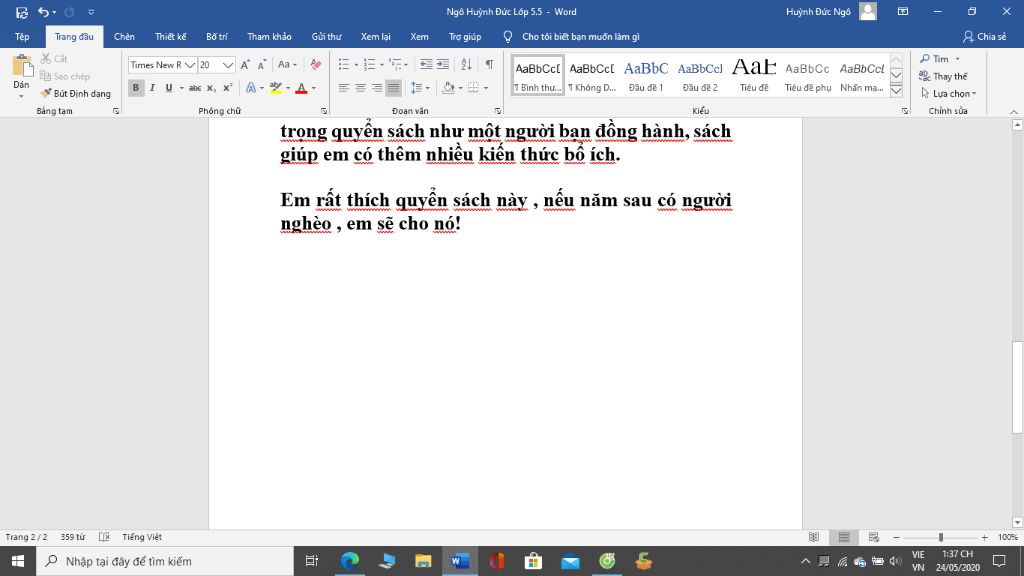This screenshot has width=1024, height=576.
Task: Open the font size dropdown showing 20
Action: click(x=227, y=65)
